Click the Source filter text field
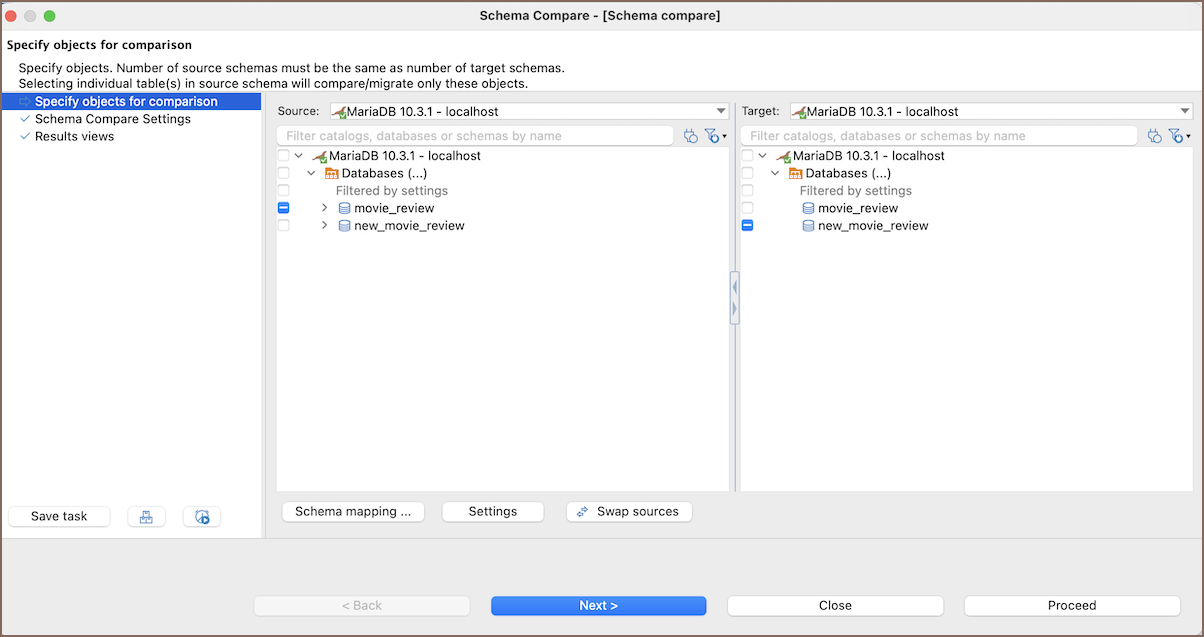1204x637 pixels. click(x=475, y=136)
